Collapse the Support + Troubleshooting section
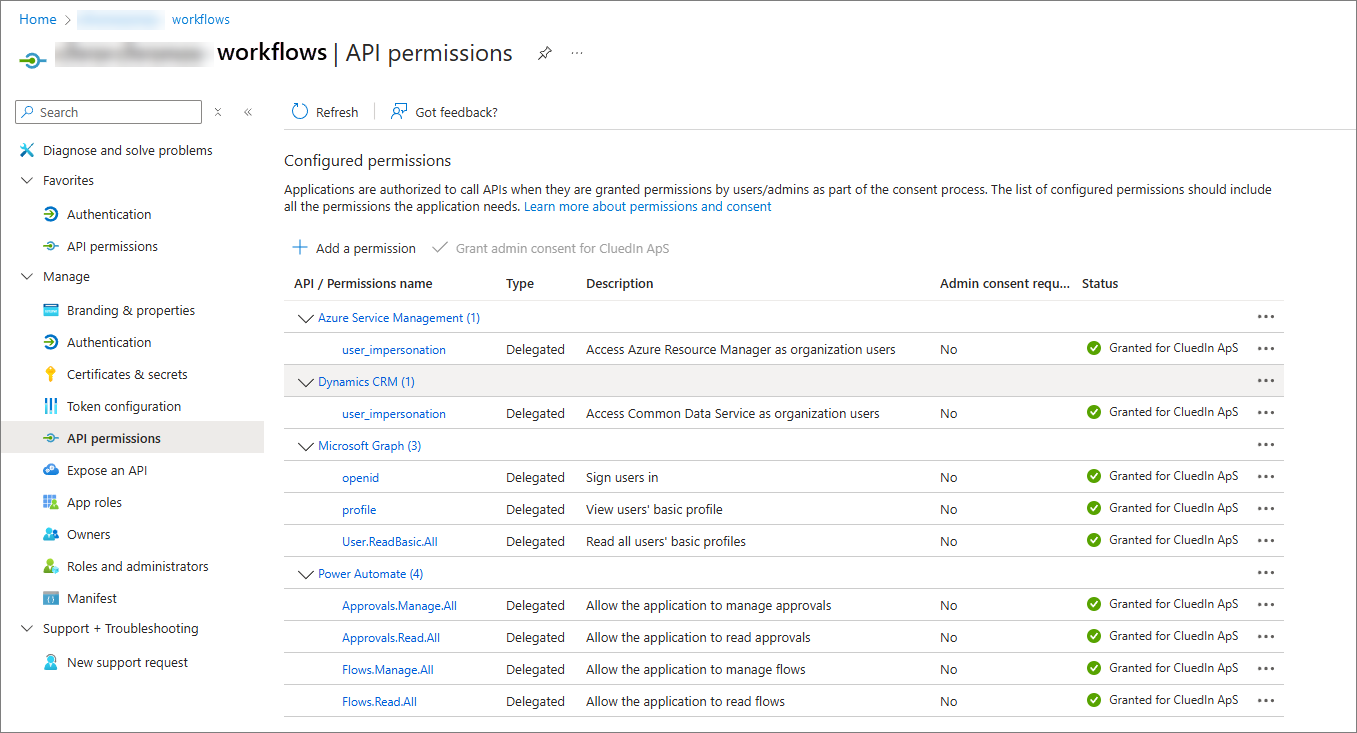Viewport: 1357px width, 733px height. tap(27, 628)
